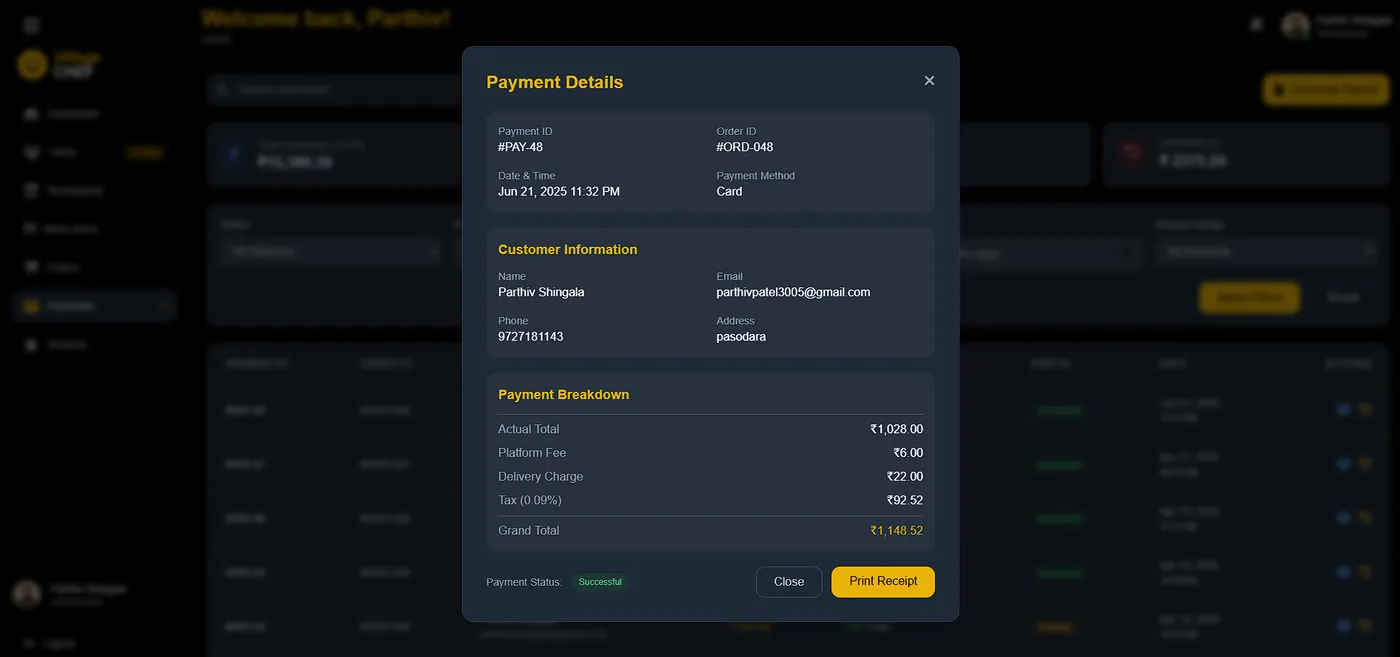Click the phone number 9727181143

pos(531,336)
